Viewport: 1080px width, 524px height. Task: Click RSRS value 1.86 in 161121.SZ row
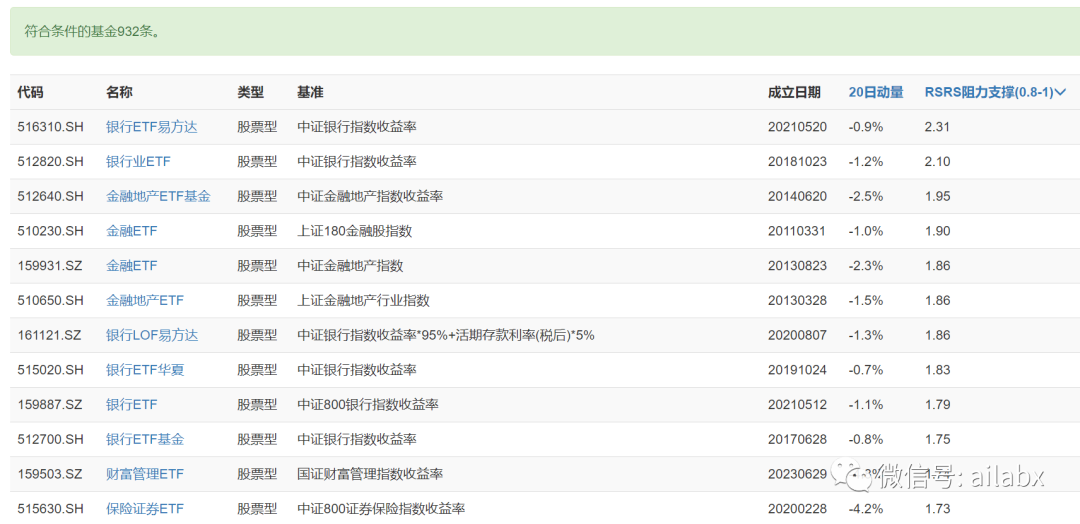[937, 335]
